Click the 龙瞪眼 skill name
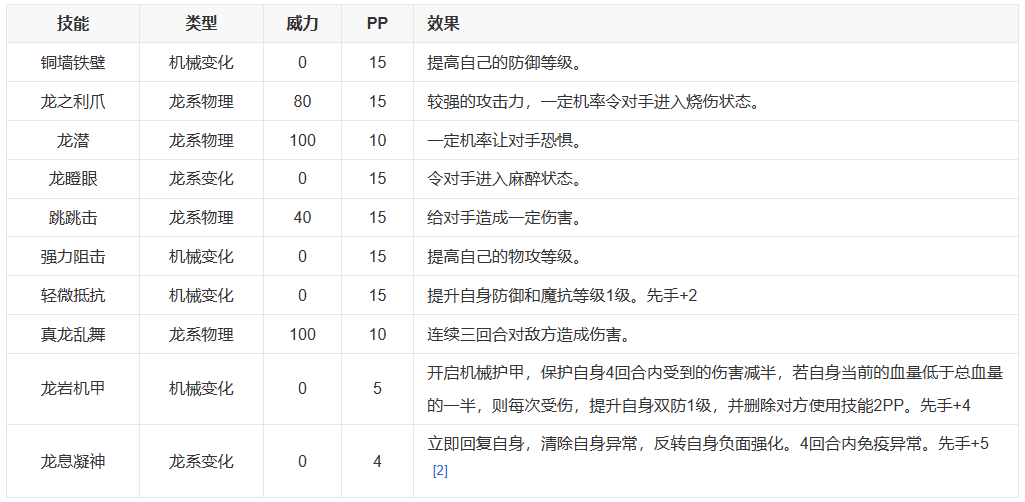This screenshot has height=502, width=1025. click(73, 179)
